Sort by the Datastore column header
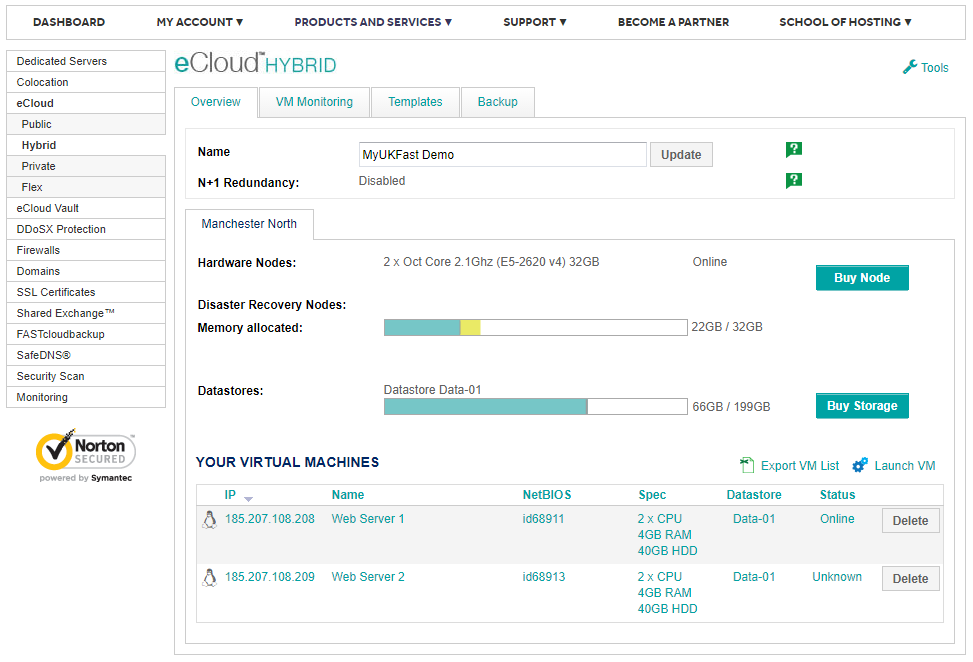Viewport: 973px width, 662px height. tap(754, 495)
